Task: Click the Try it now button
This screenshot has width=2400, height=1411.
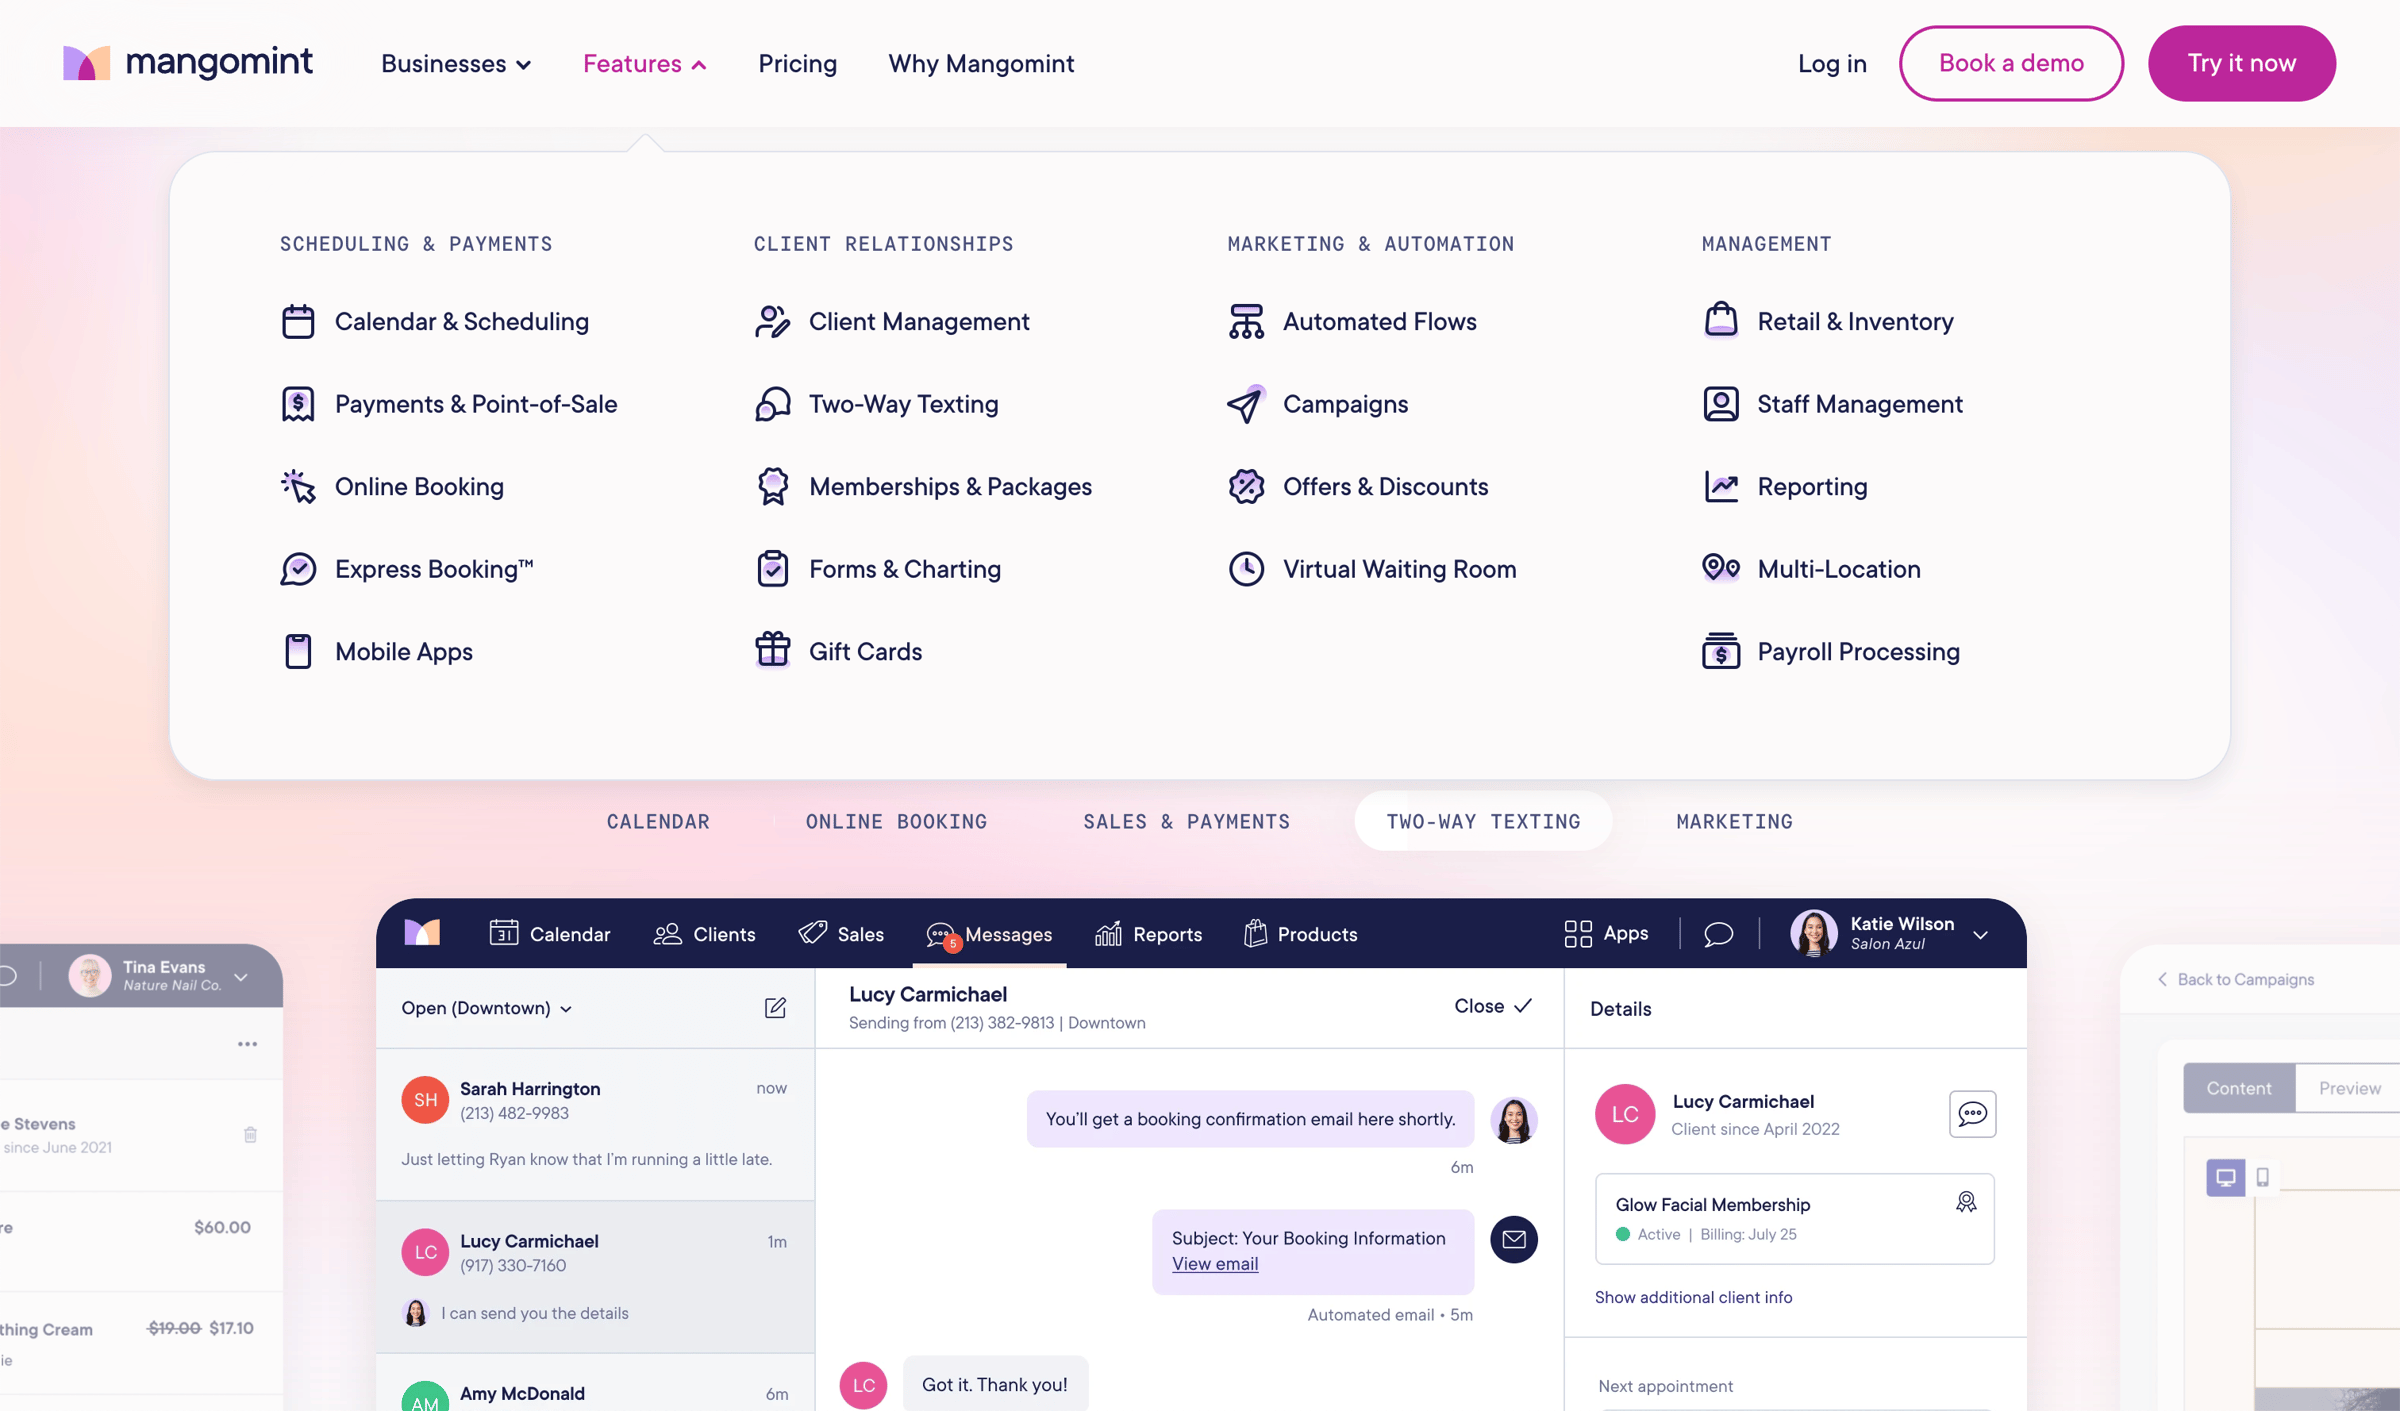Action: (2241, 63)
